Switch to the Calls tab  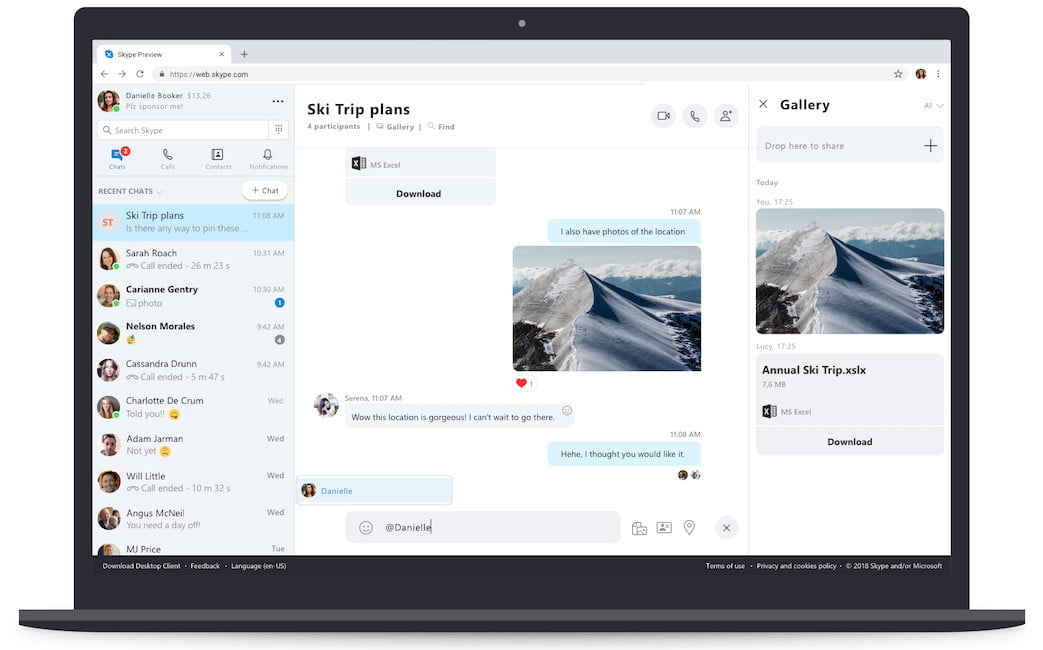[x=167, y=158]
